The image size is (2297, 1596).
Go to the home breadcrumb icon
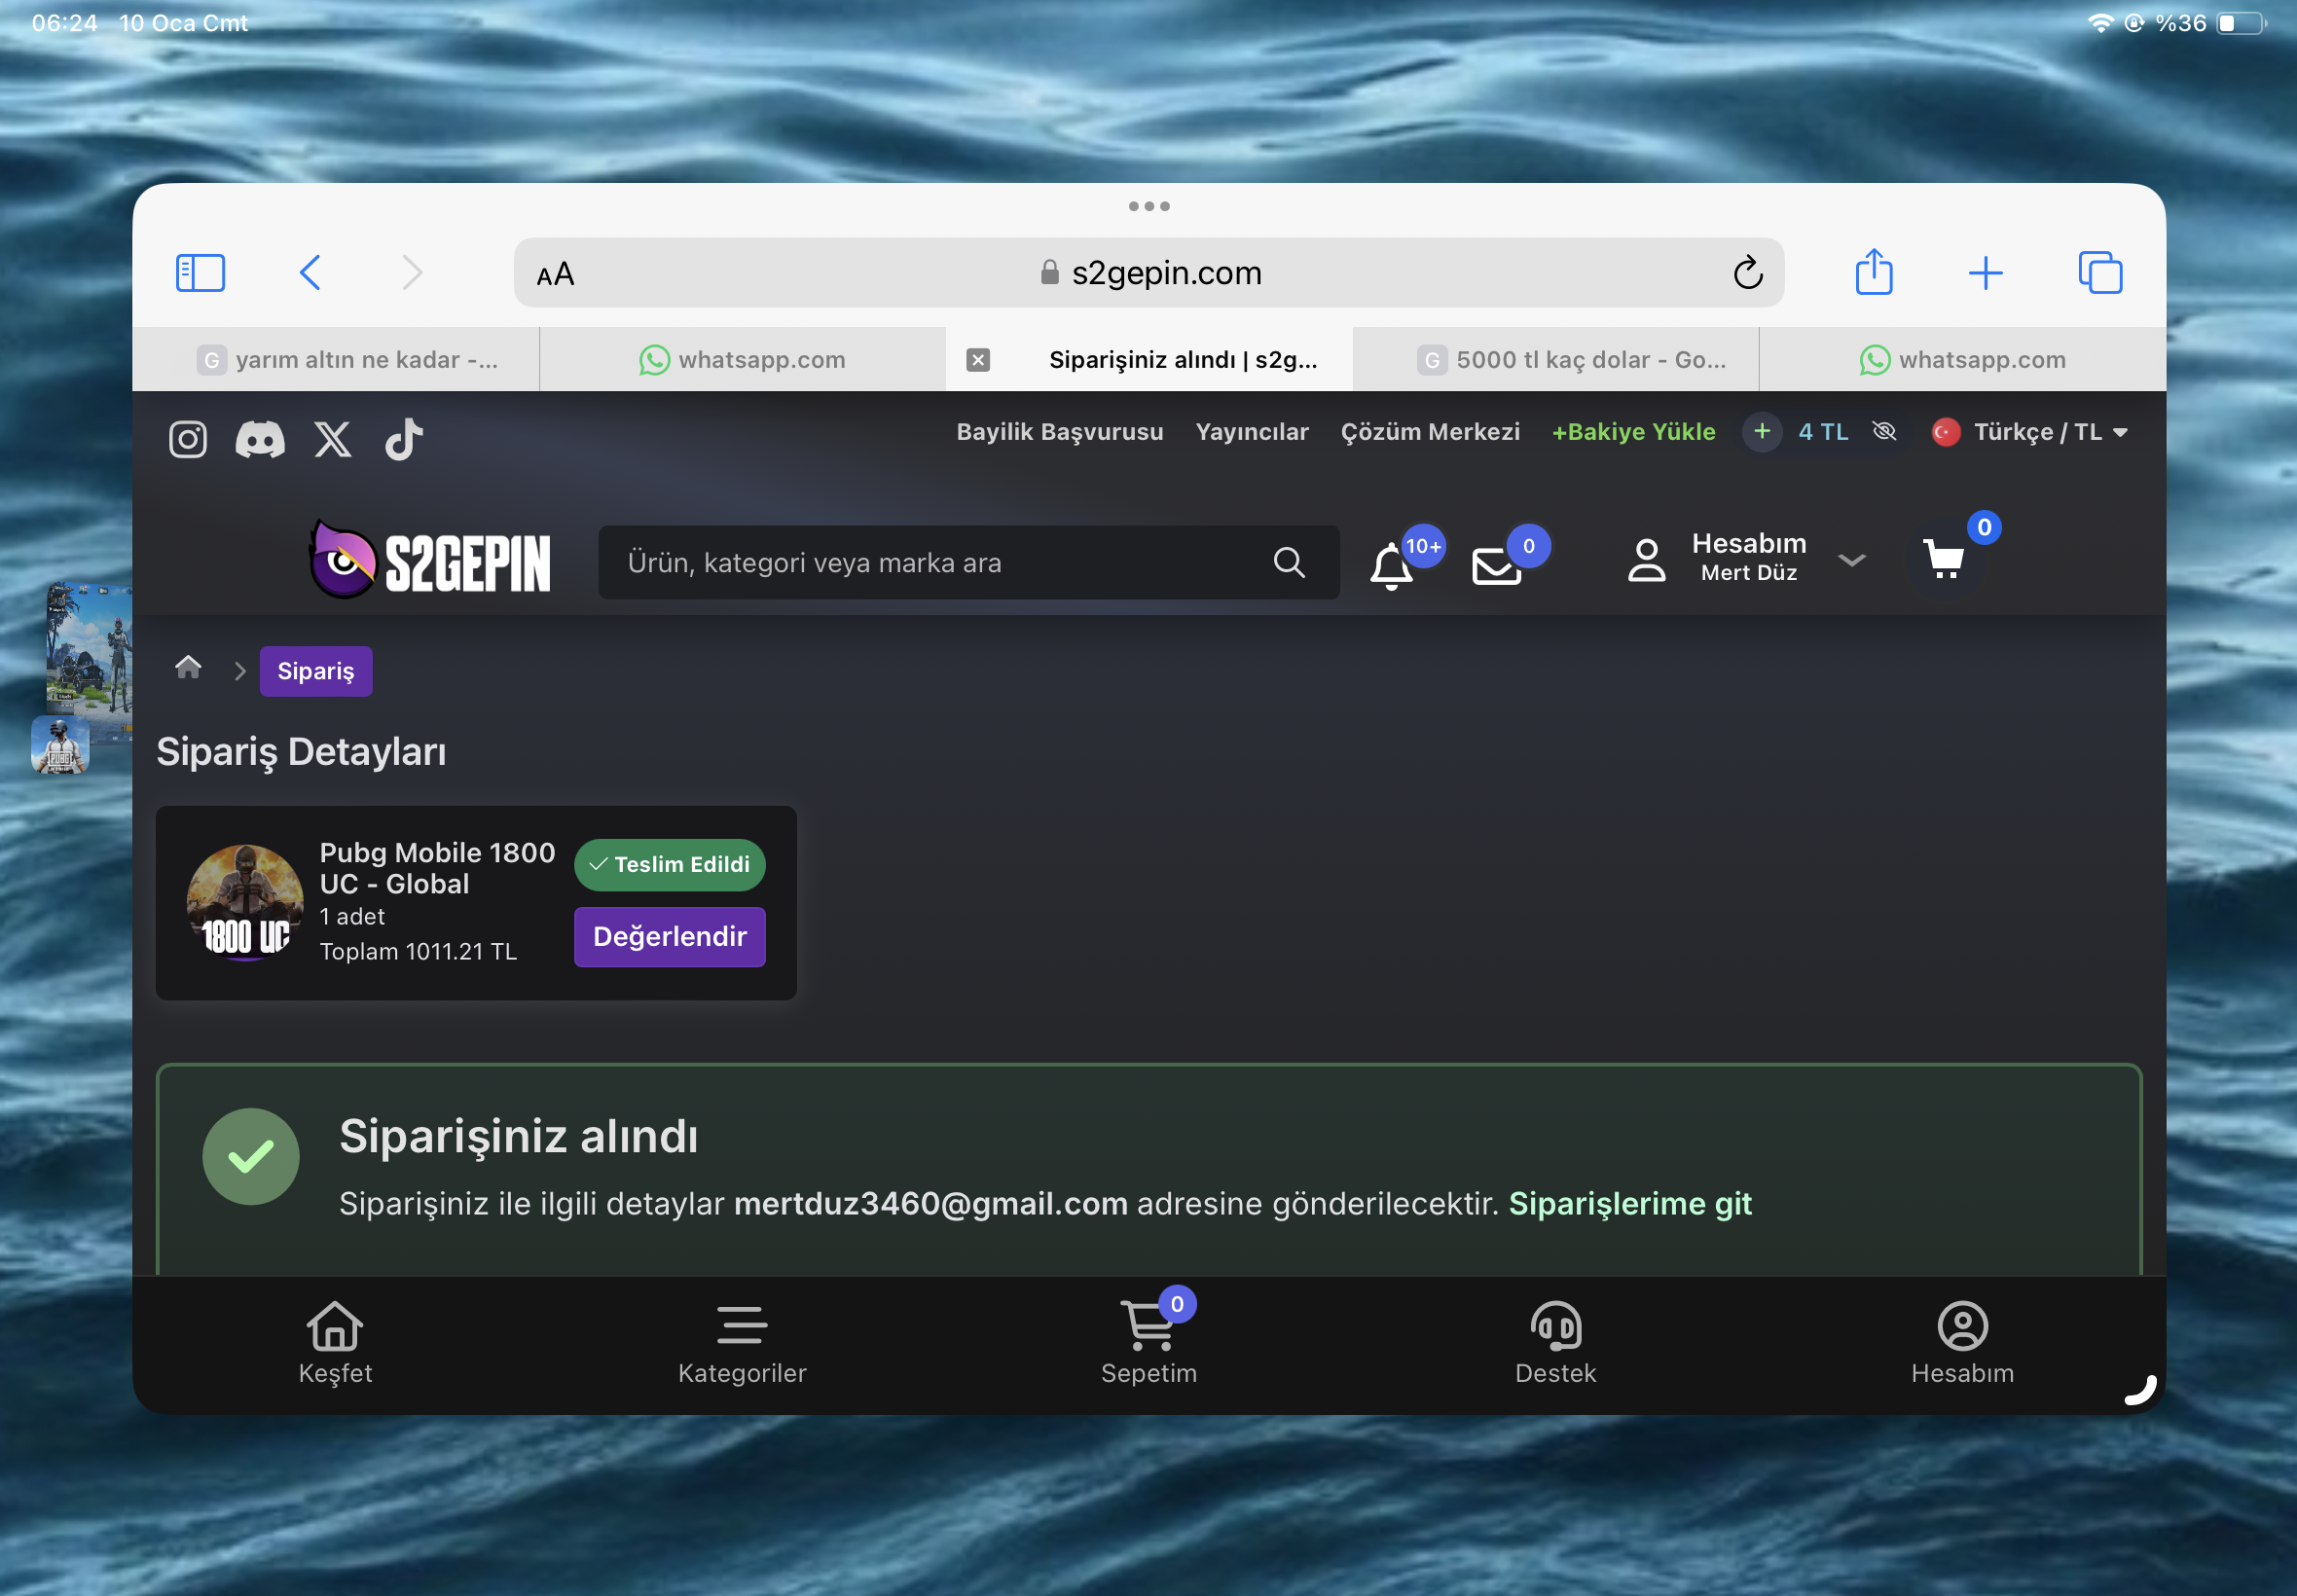point(188,667)
